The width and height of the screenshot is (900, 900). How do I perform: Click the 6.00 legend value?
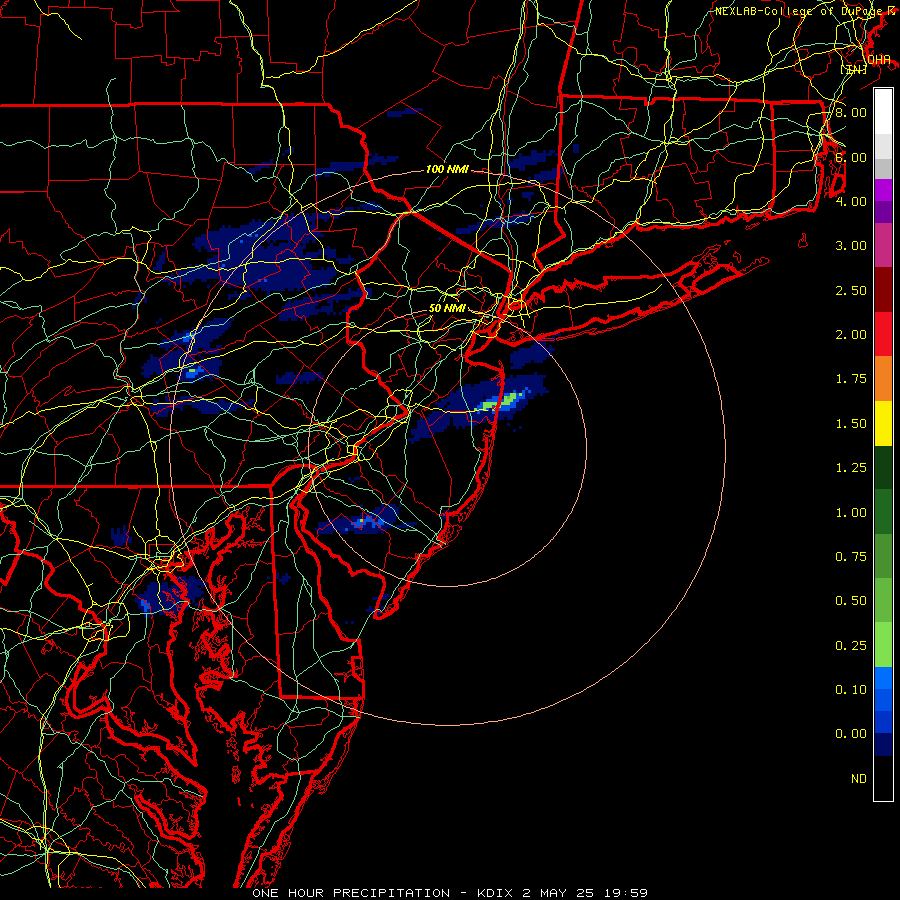point(851,157)
